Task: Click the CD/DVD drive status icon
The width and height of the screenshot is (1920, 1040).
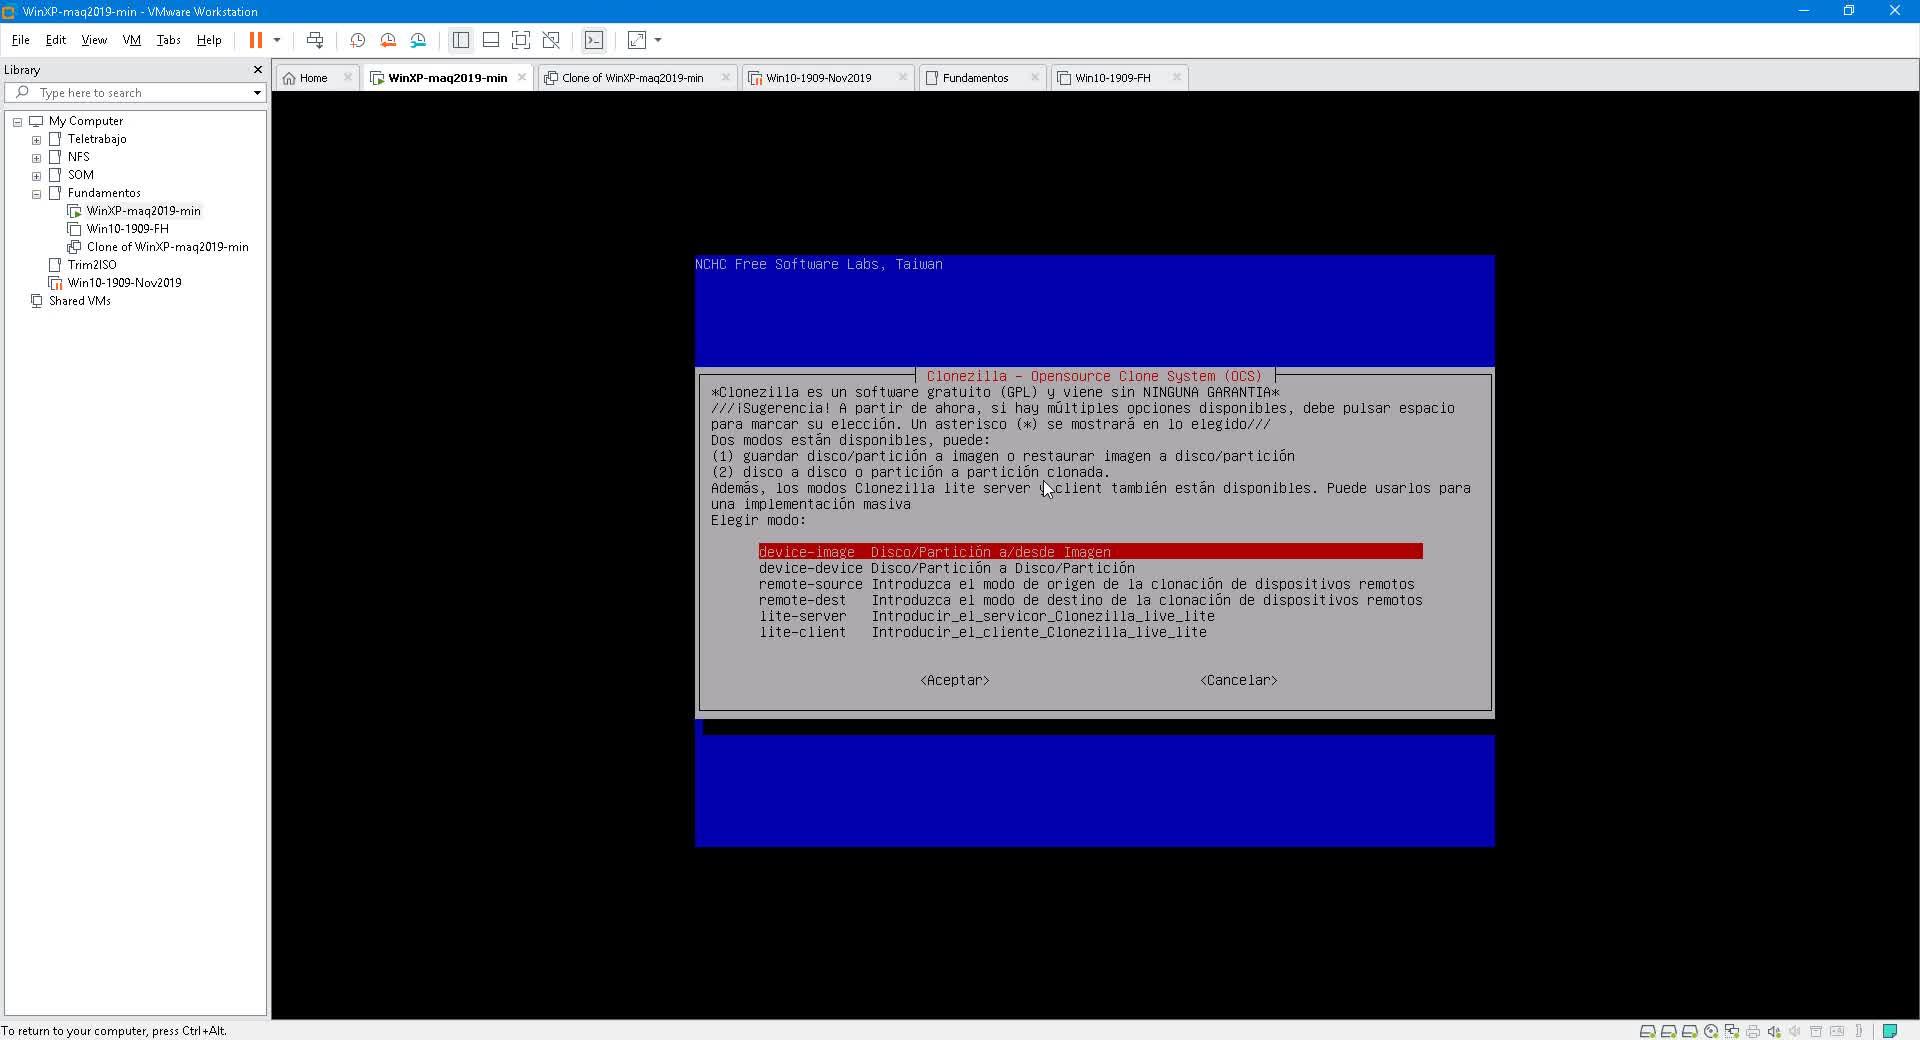Action: [x=1711, y=1031]
